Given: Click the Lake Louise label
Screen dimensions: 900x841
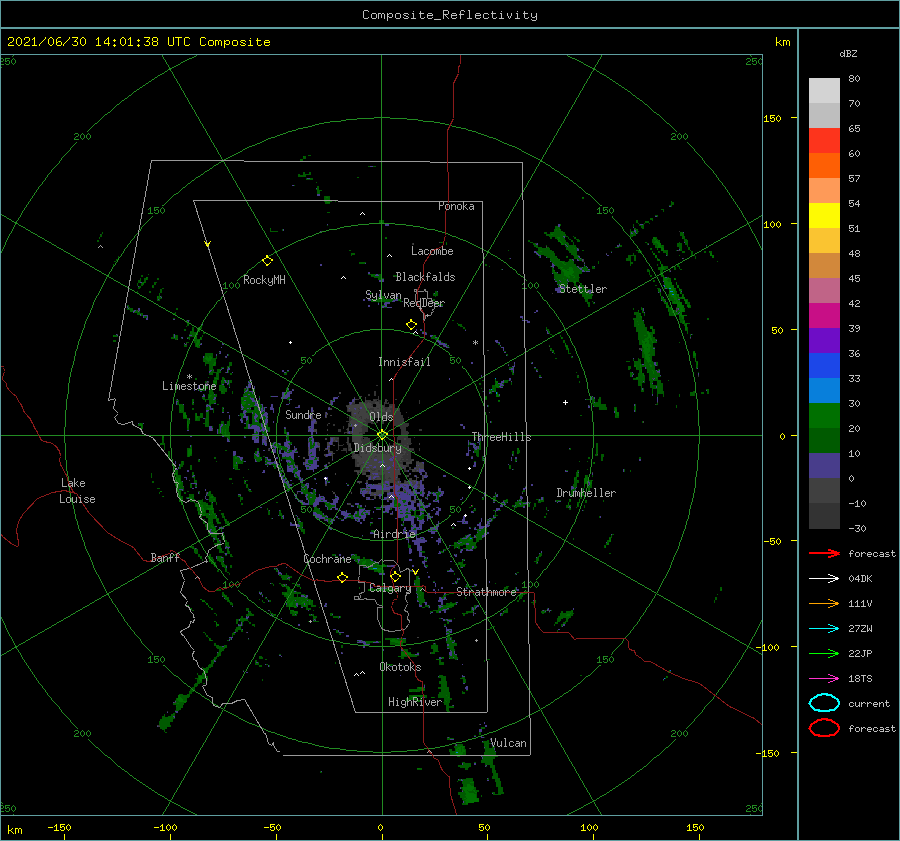Looking at the screenshot, I should pyautogui.click(x=77, y=491).
